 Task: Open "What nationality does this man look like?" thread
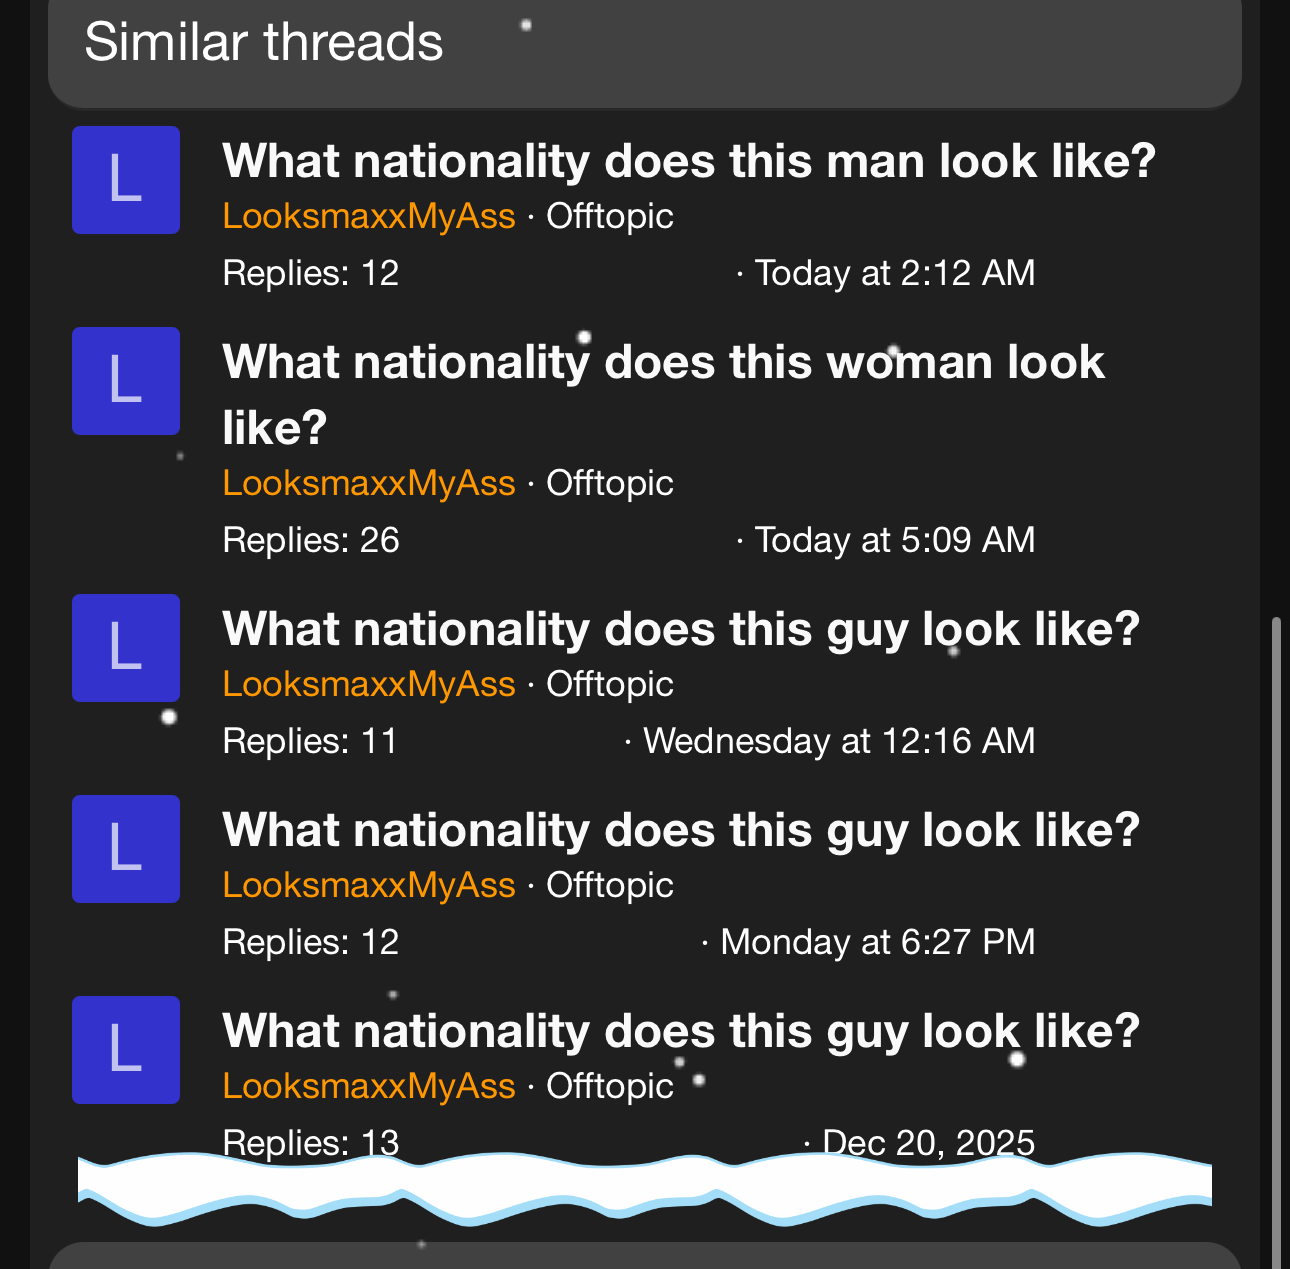688,161
